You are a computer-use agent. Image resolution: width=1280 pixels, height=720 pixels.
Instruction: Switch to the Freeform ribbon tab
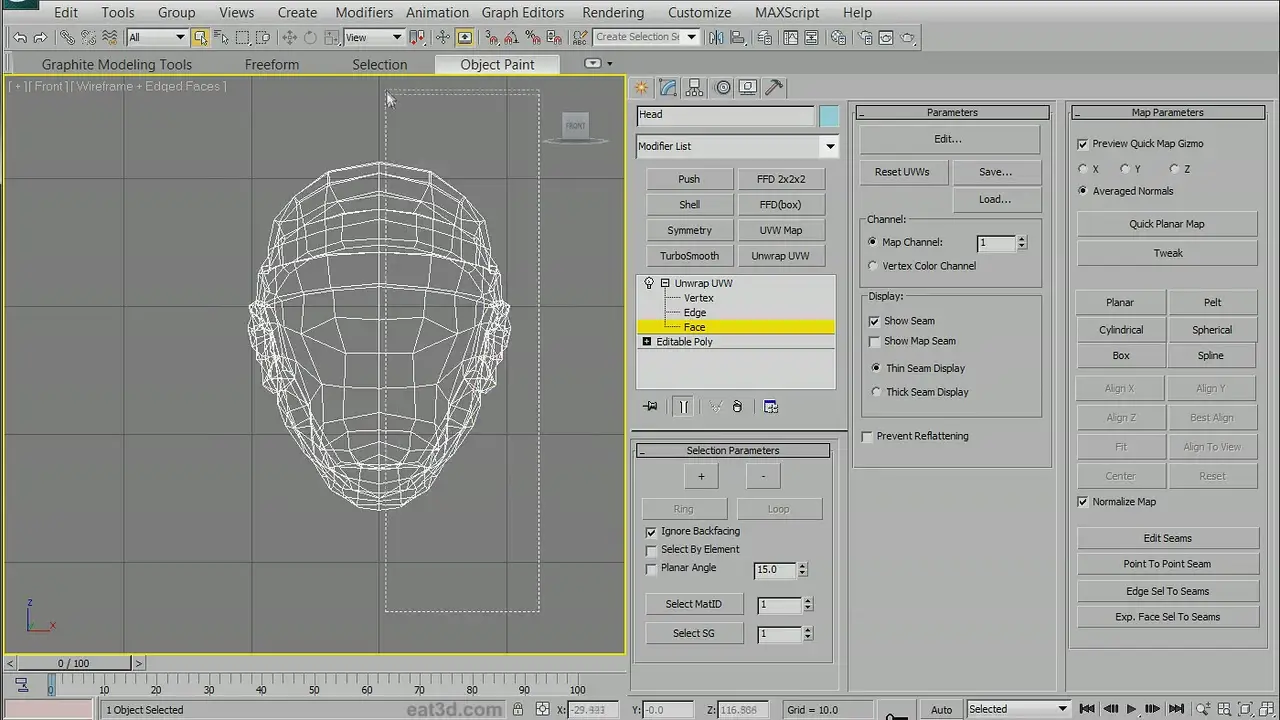[272, 64]
